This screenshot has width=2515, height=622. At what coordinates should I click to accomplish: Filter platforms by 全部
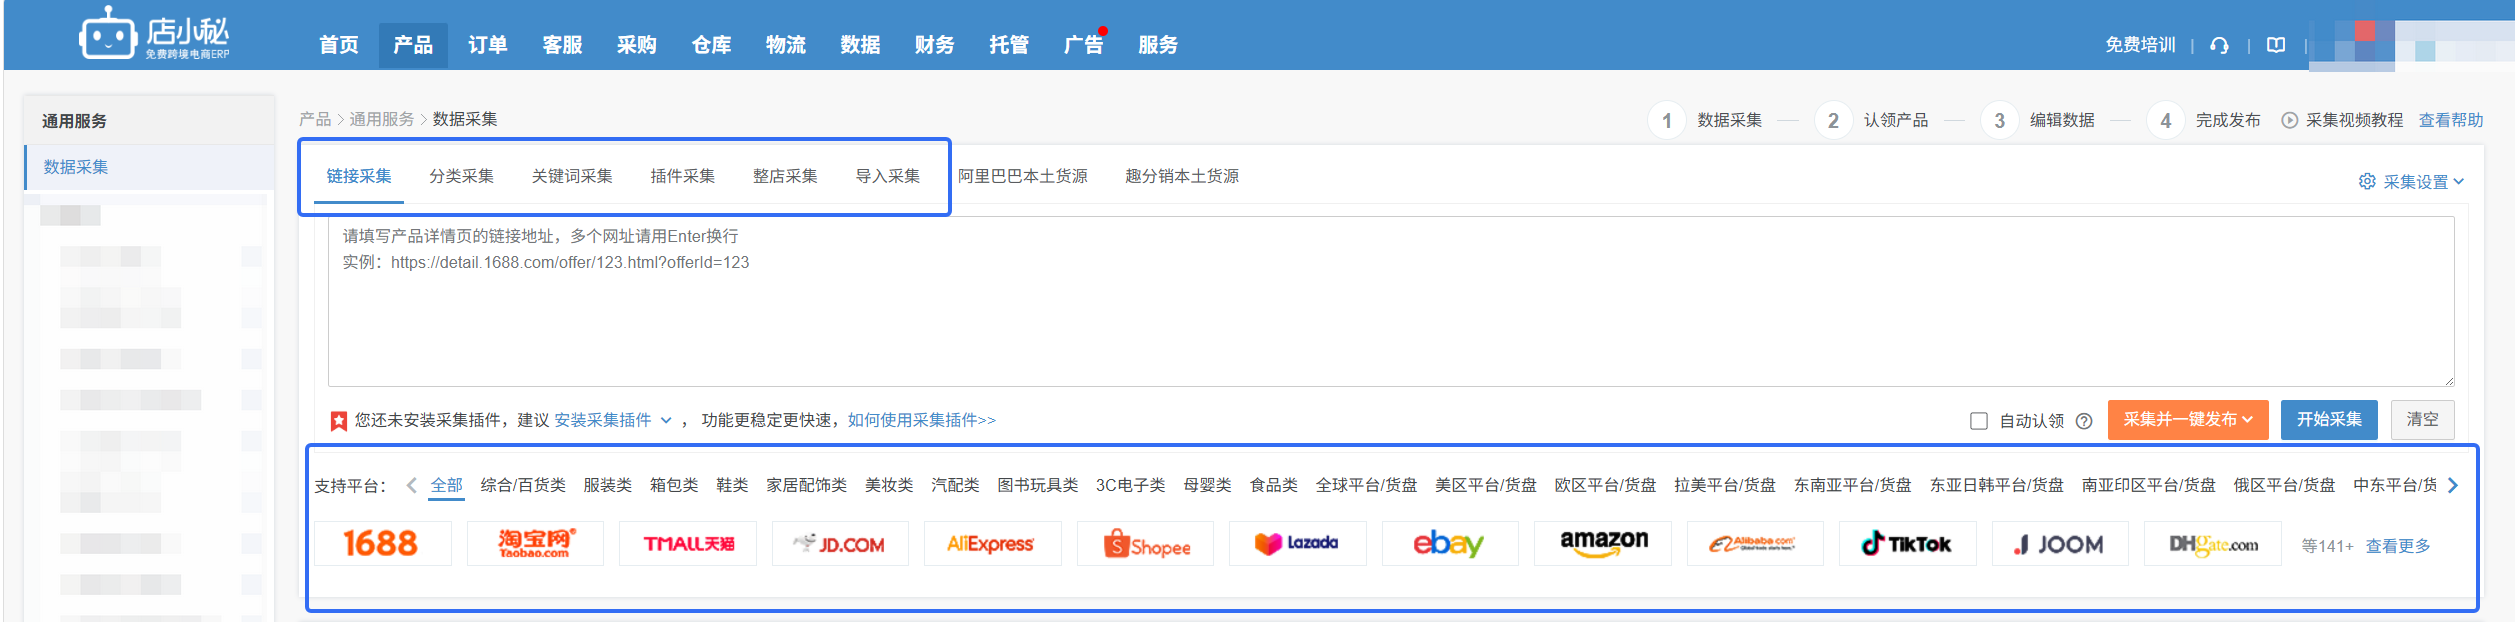point(447,485)
